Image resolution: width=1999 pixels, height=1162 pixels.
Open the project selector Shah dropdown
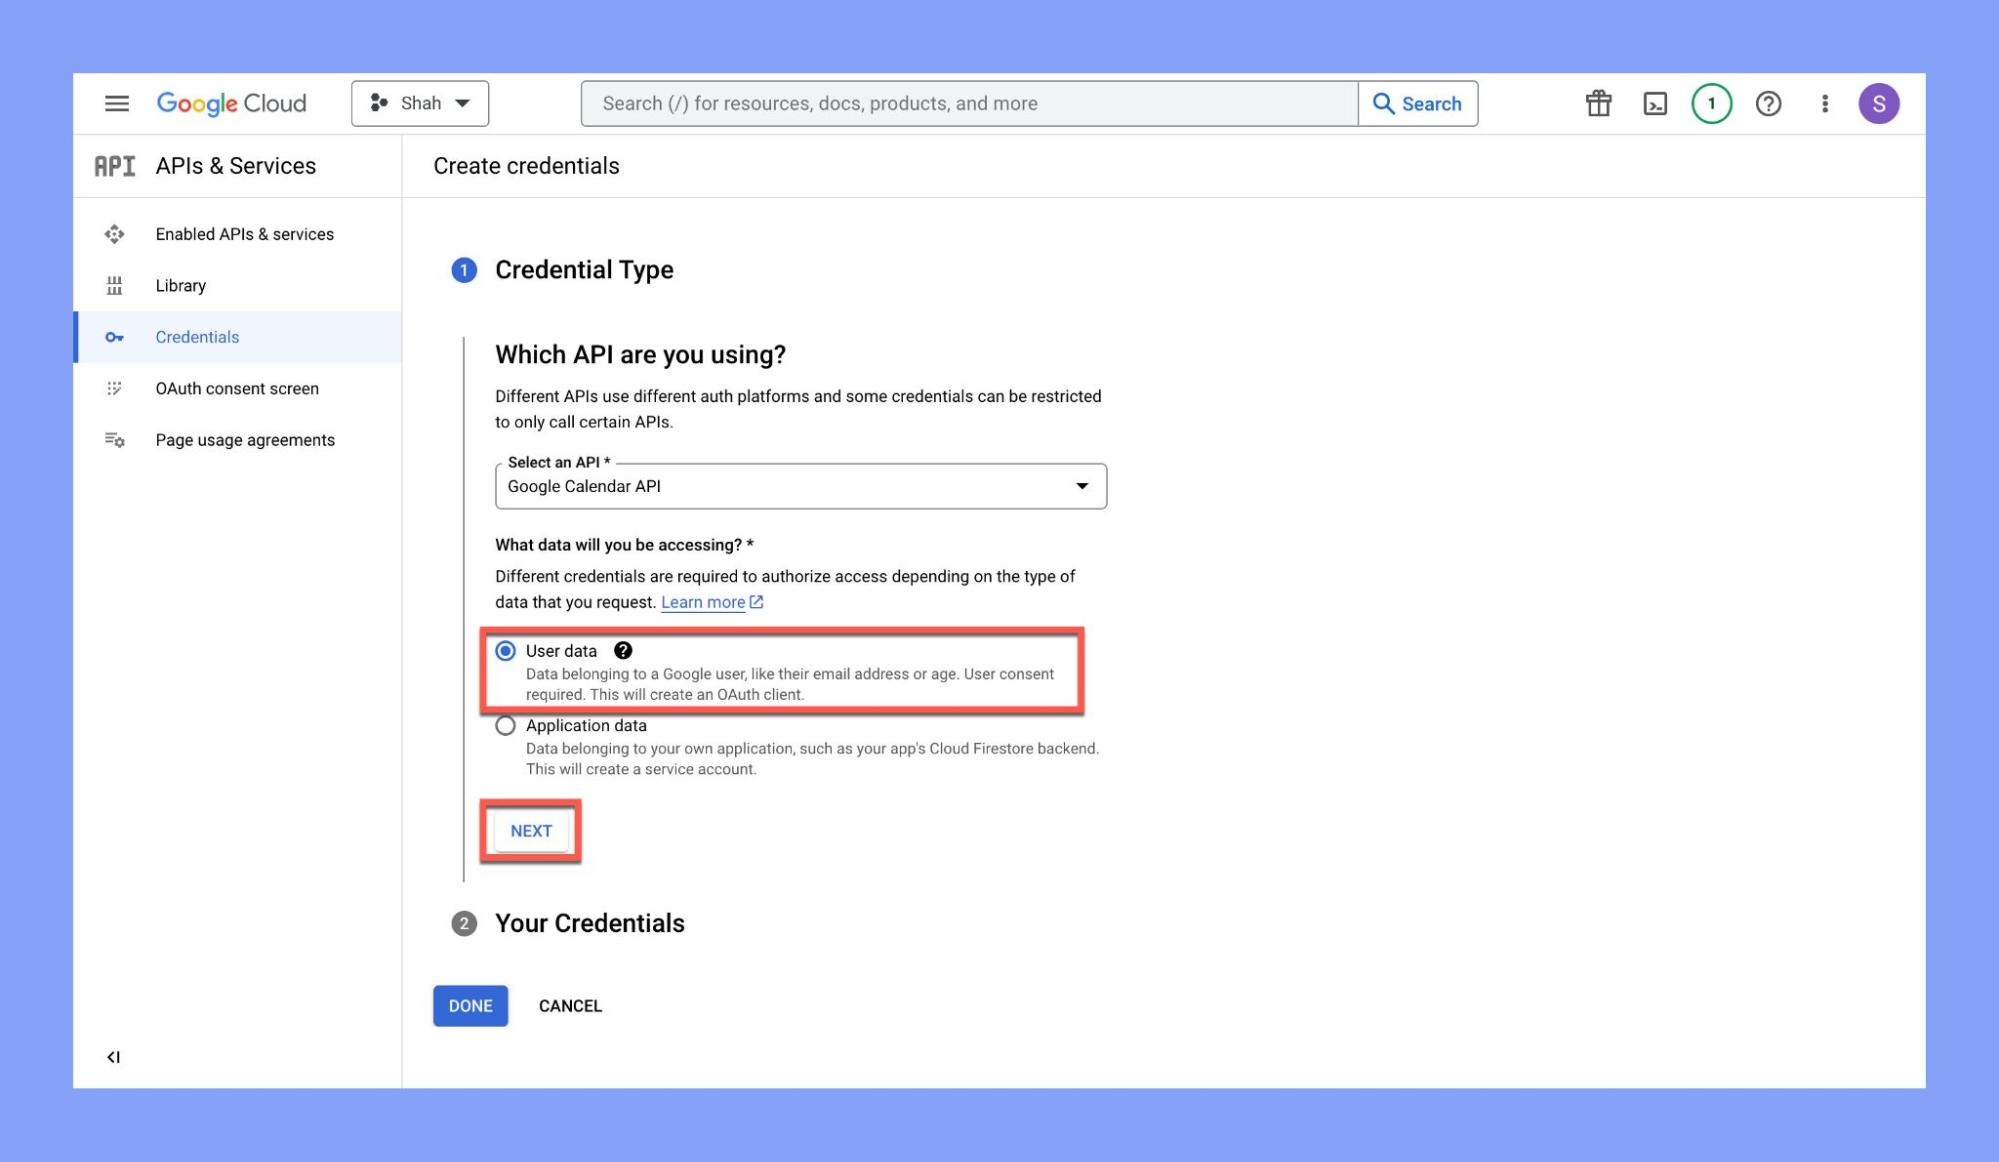coord(419,102)
